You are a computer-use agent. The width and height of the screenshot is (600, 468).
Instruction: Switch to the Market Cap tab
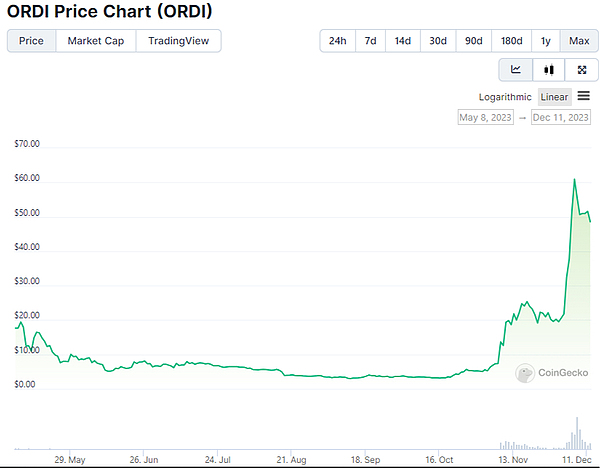[95, 41]
